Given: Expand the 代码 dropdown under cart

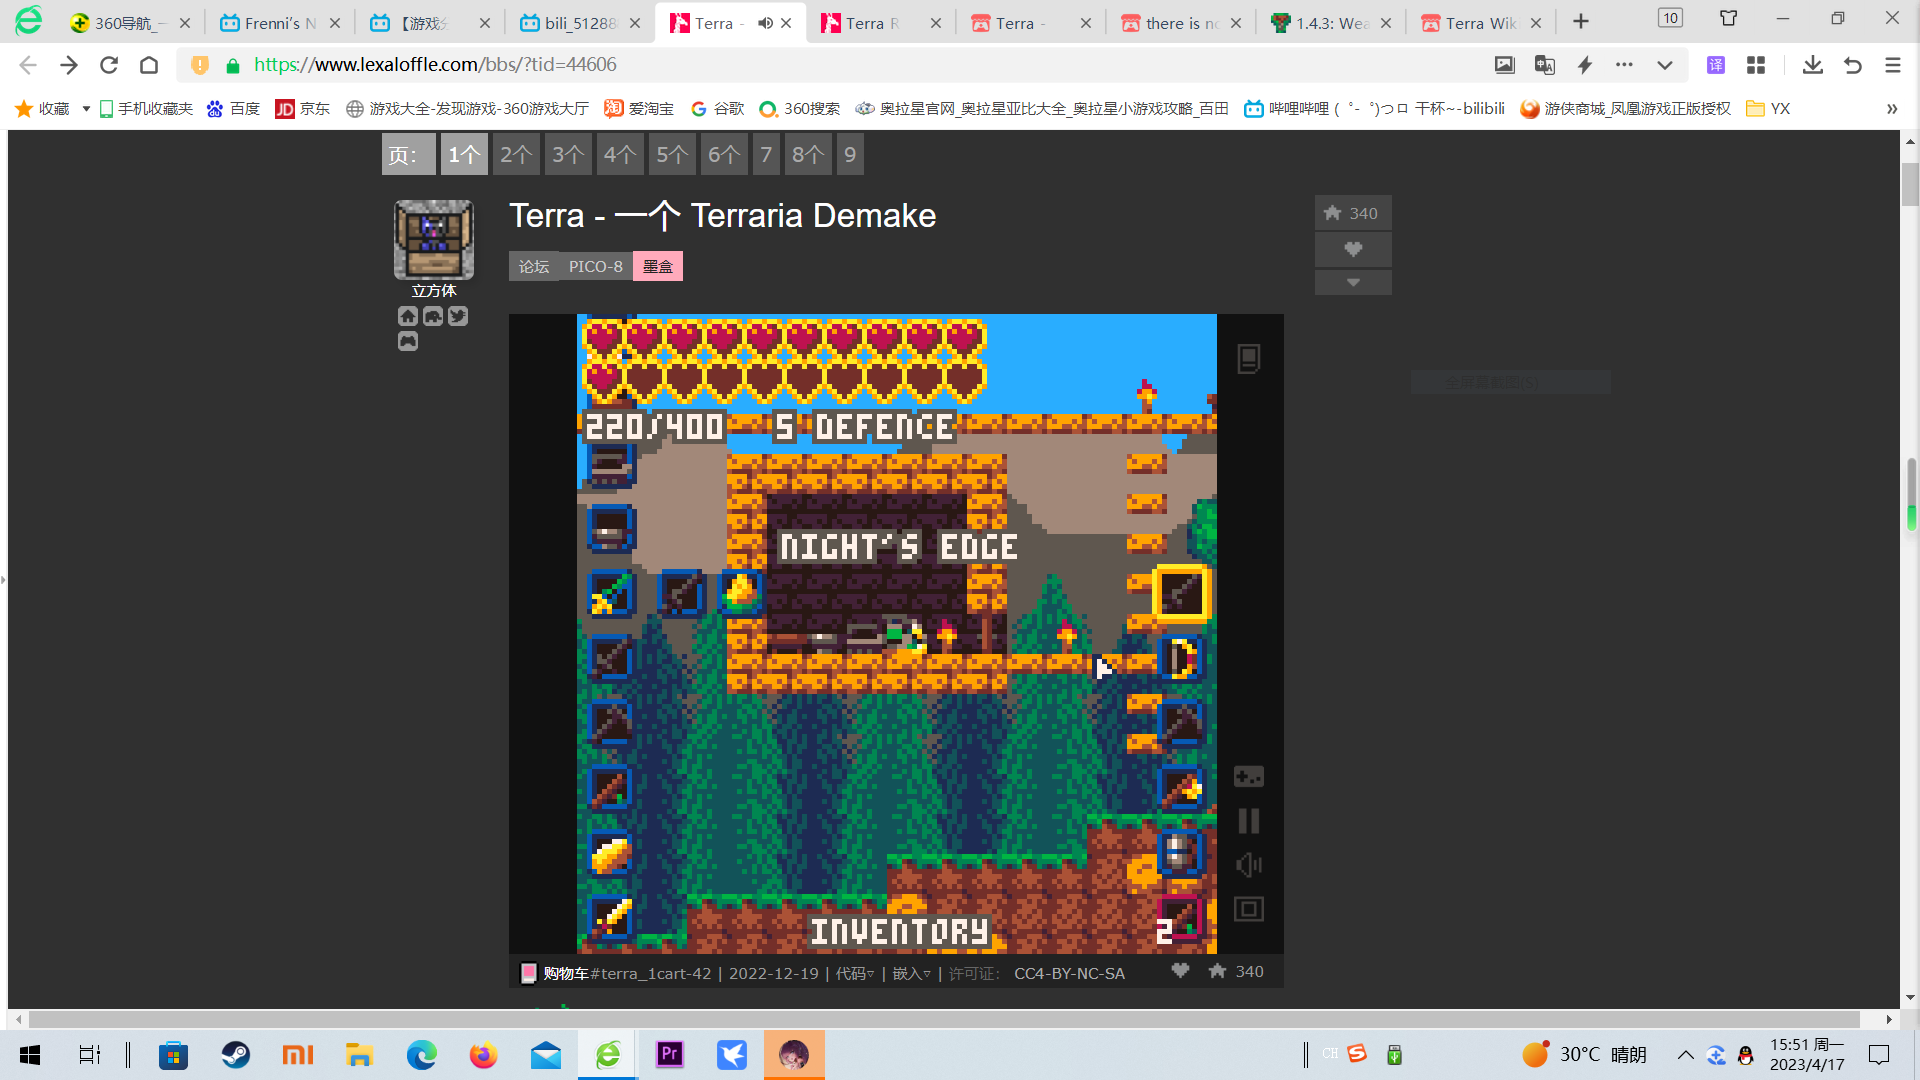Looking at the screenshot, I should click(x=855, y=973).
